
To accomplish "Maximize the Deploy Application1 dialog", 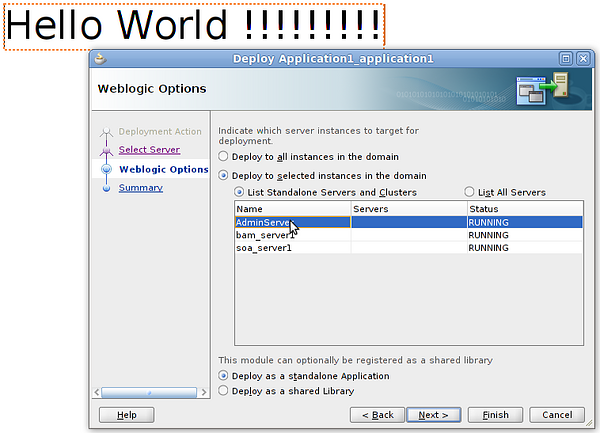I will coord(565,59).
